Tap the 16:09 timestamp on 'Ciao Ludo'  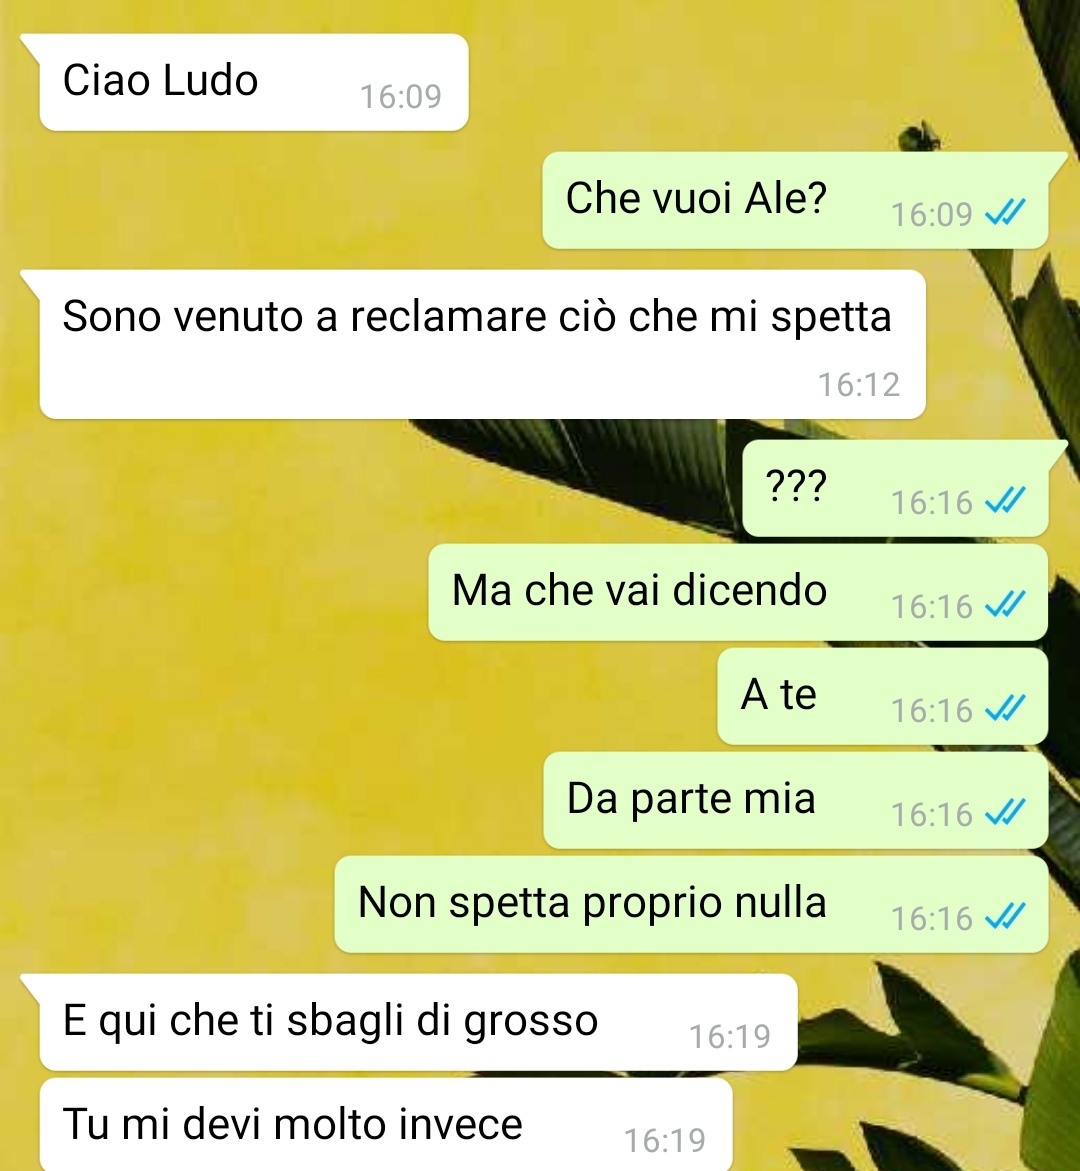pos(401,96)
